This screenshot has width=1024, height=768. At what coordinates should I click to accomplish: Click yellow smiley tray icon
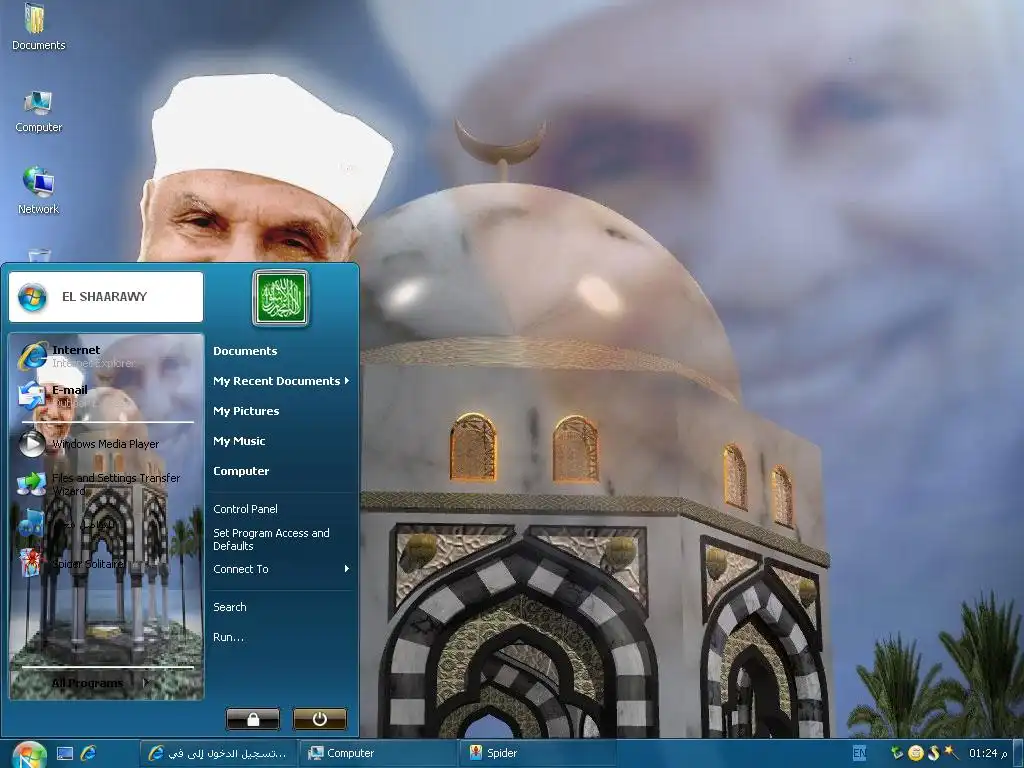point(916,754)
